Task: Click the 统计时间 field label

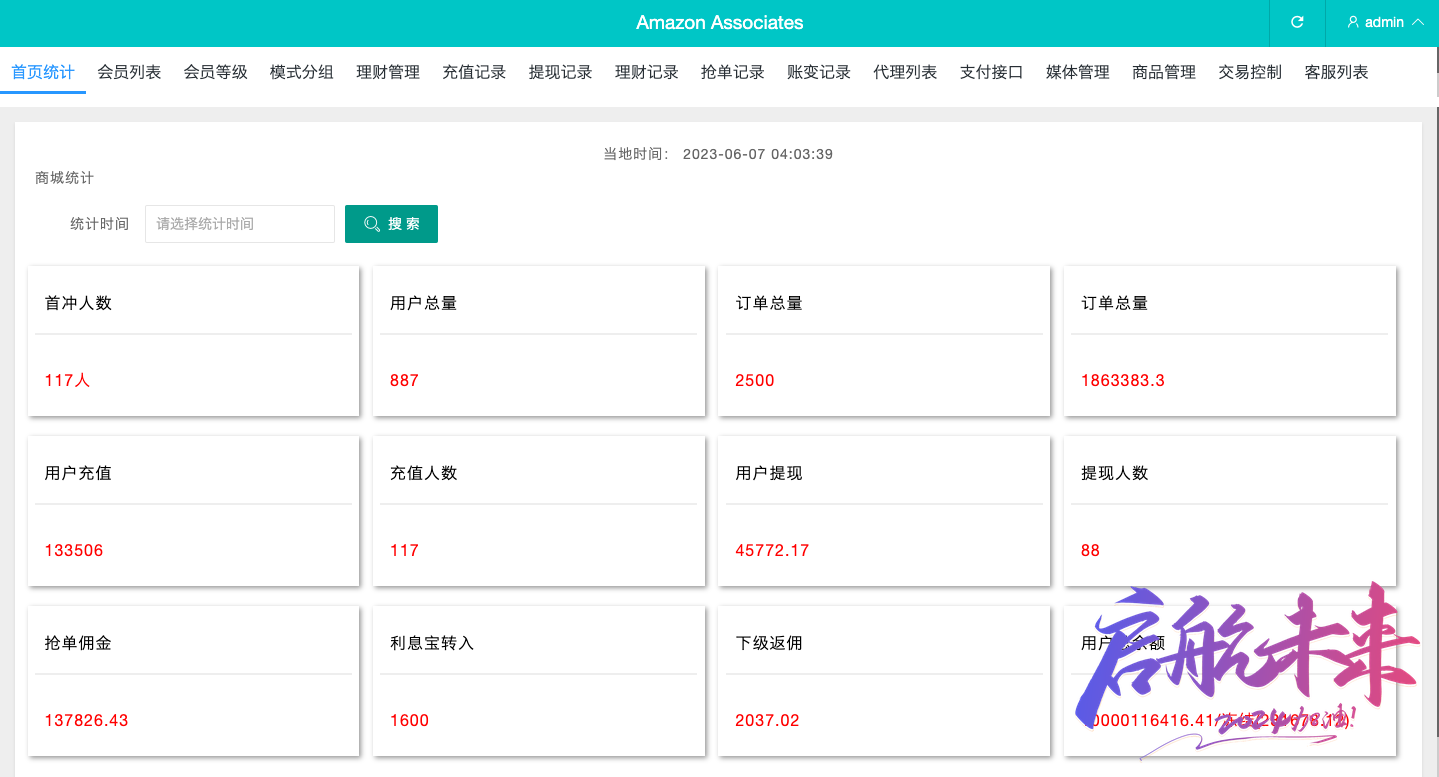Action: [x=99, y=224]
